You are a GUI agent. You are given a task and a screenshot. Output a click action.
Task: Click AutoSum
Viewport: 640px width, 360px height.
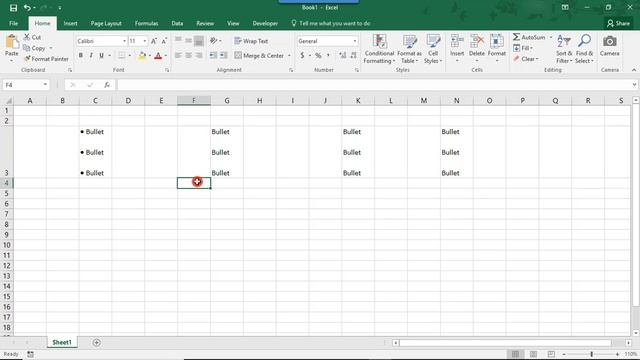[529, 37]
